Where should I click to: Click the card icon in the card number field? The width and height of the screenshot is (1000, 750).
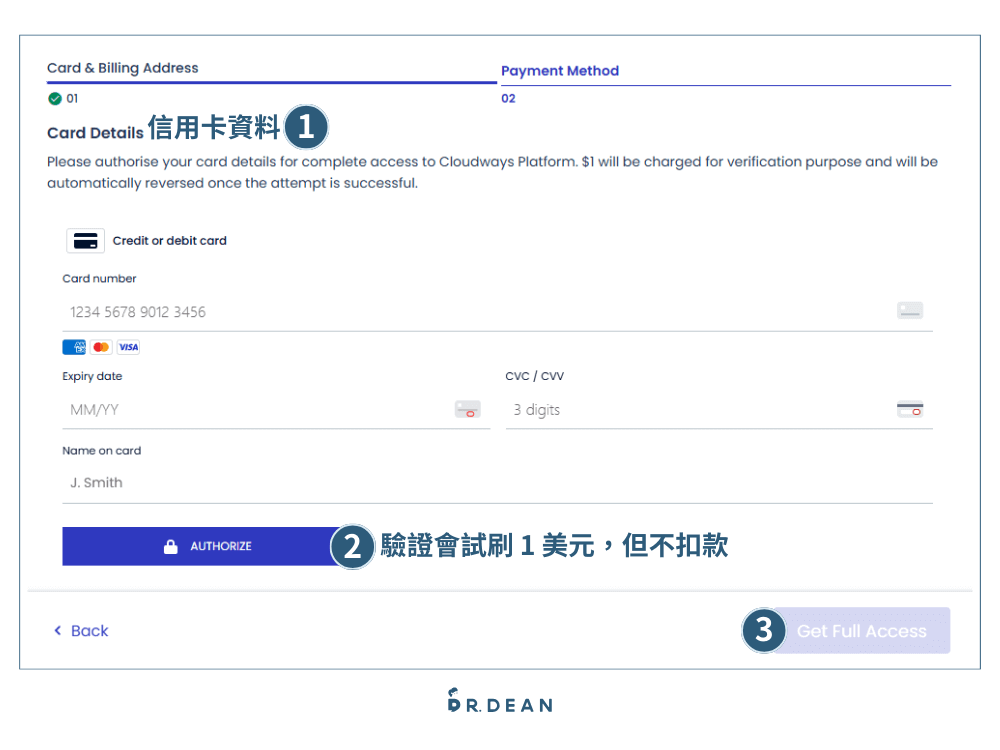909,311
